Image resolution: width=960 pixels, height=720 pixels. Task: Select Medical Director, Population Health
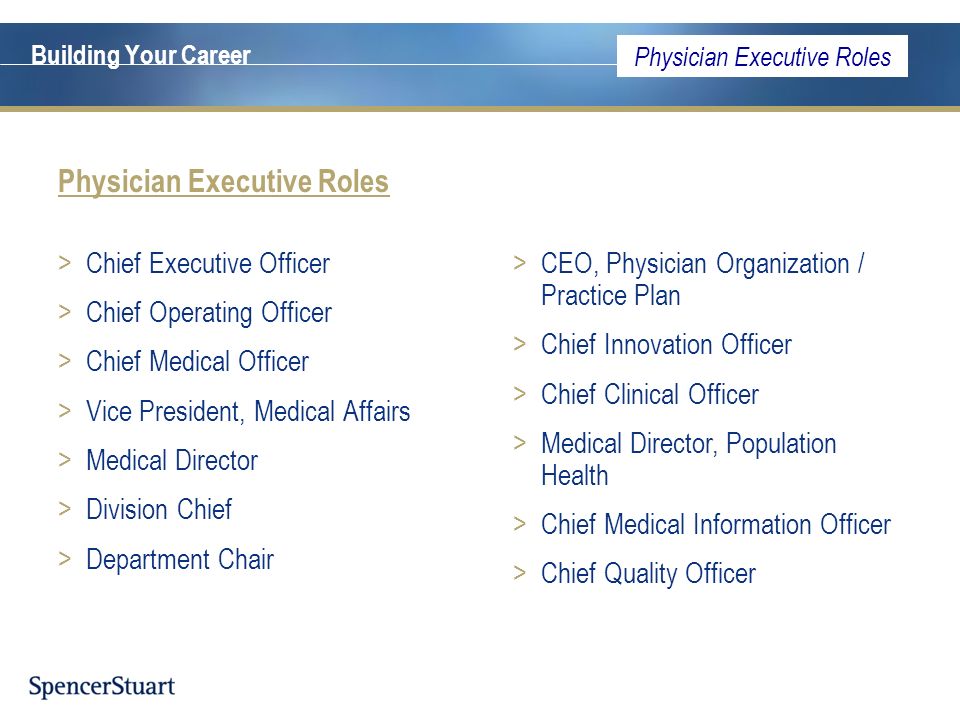tap(689, 459)
